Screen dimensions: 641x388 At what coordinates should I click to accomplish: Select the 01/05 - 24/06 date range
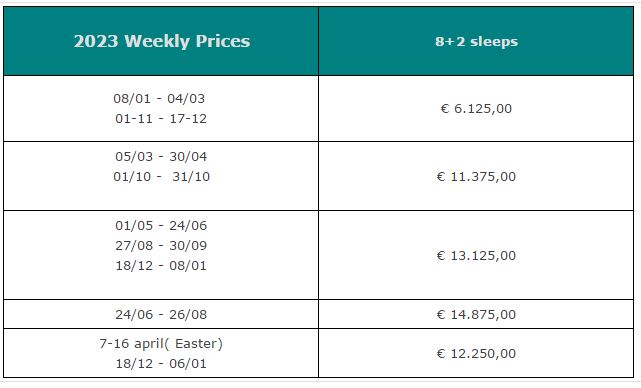(x=161, y=226)
